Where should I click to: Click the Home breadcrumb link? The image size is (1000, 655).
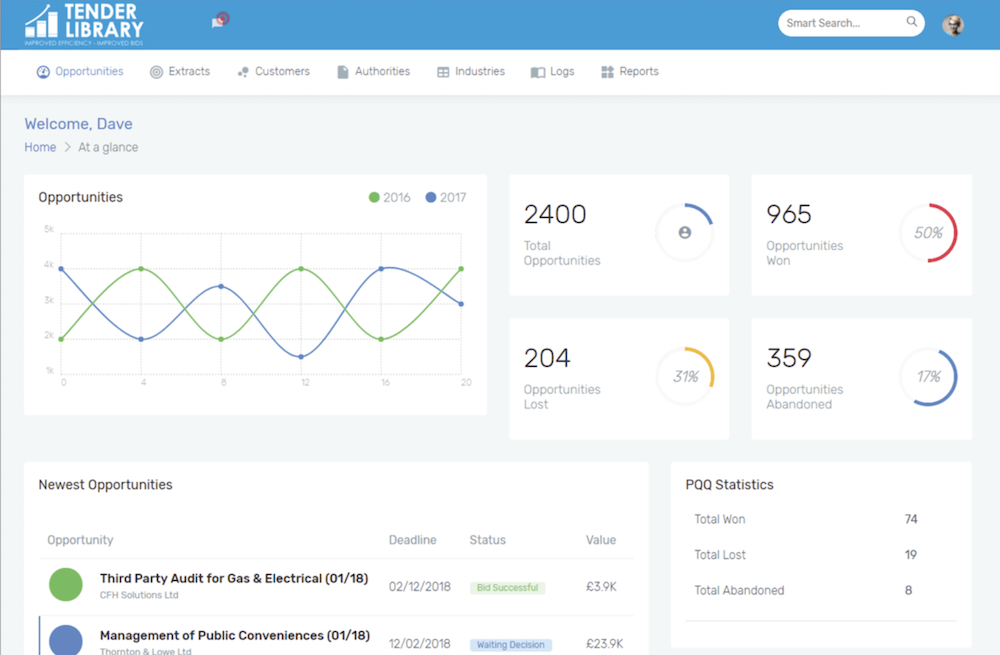40,147
